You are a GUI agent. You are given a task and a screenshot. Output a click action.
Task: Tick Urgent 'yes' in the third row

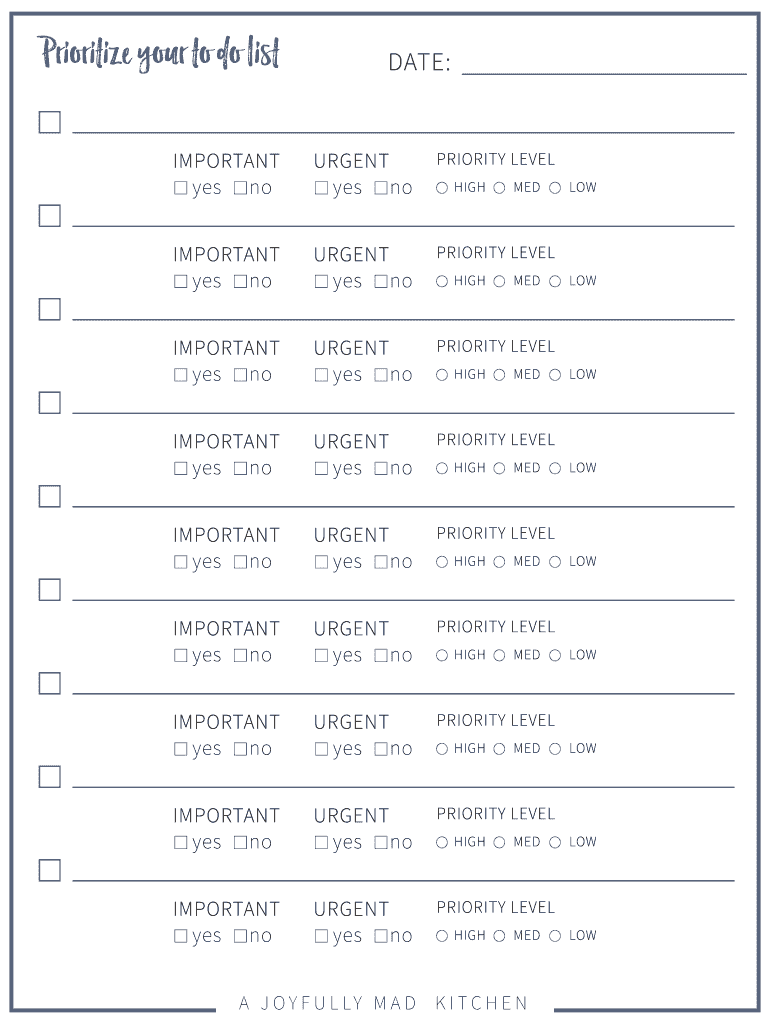(x=321, y=375)
